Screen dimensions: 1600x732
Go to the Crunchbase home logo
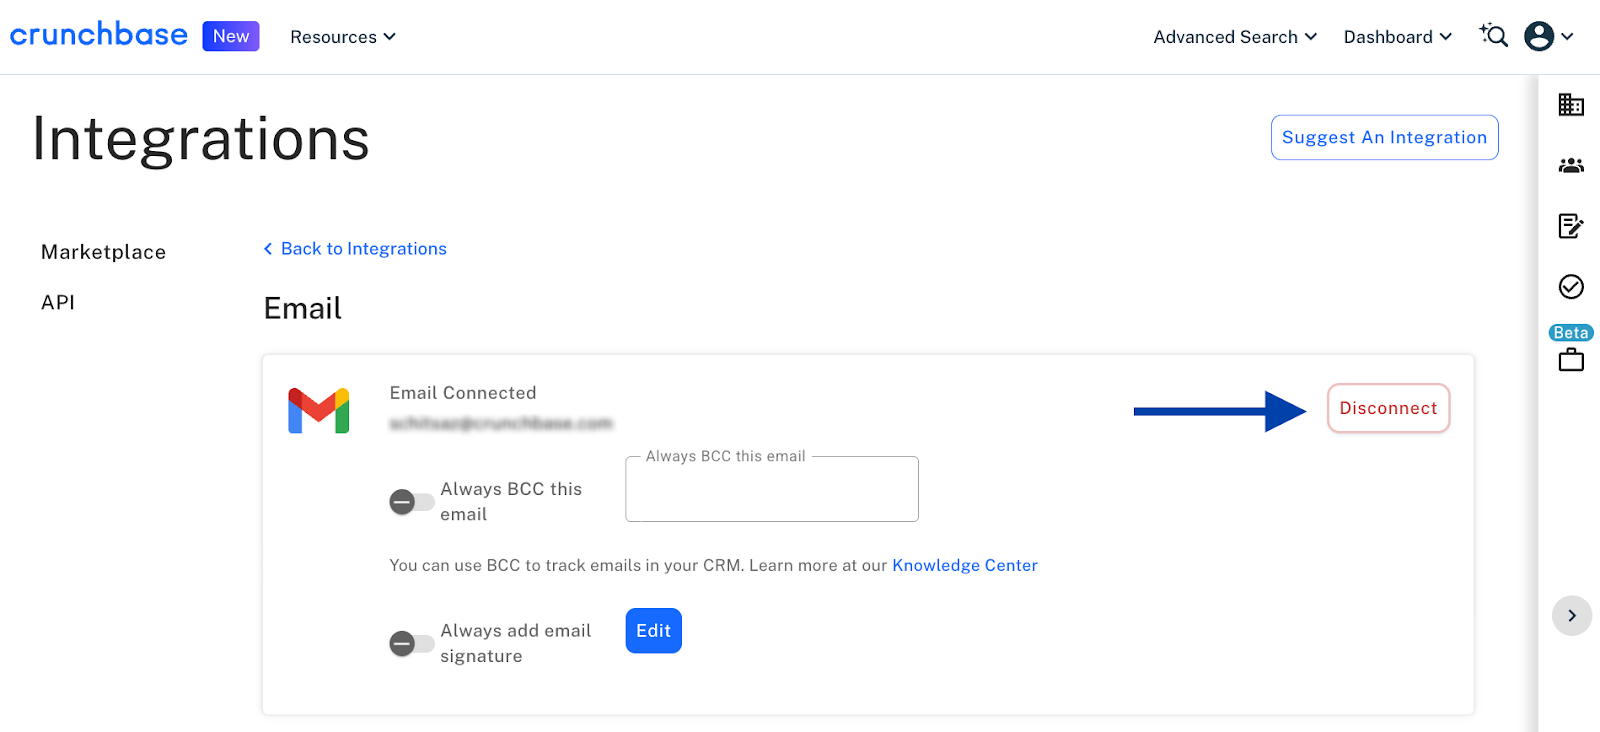(x=99, y=35)
